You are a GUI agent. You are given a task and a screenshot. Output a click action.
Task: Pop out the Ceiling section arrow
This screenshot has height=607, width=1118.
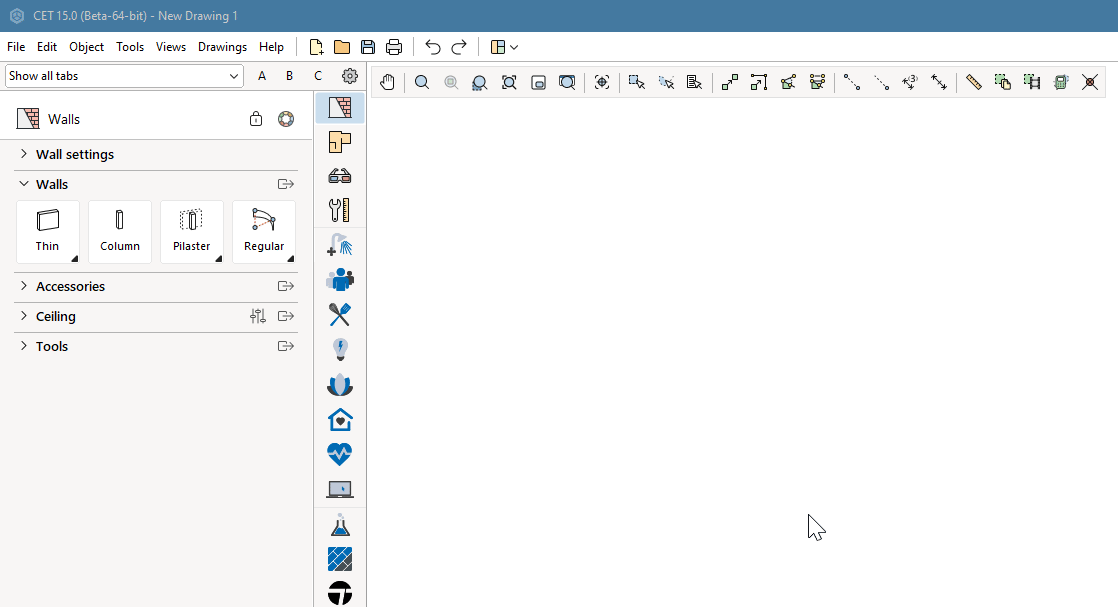click(286, 316)
